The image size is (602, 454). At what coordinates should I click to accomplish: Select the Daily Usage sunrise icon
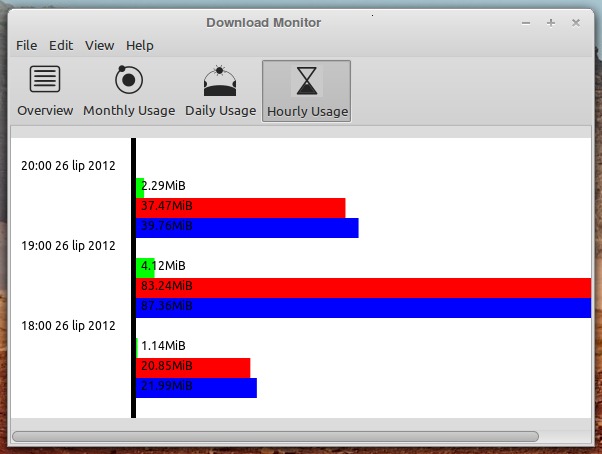point(220,81)
